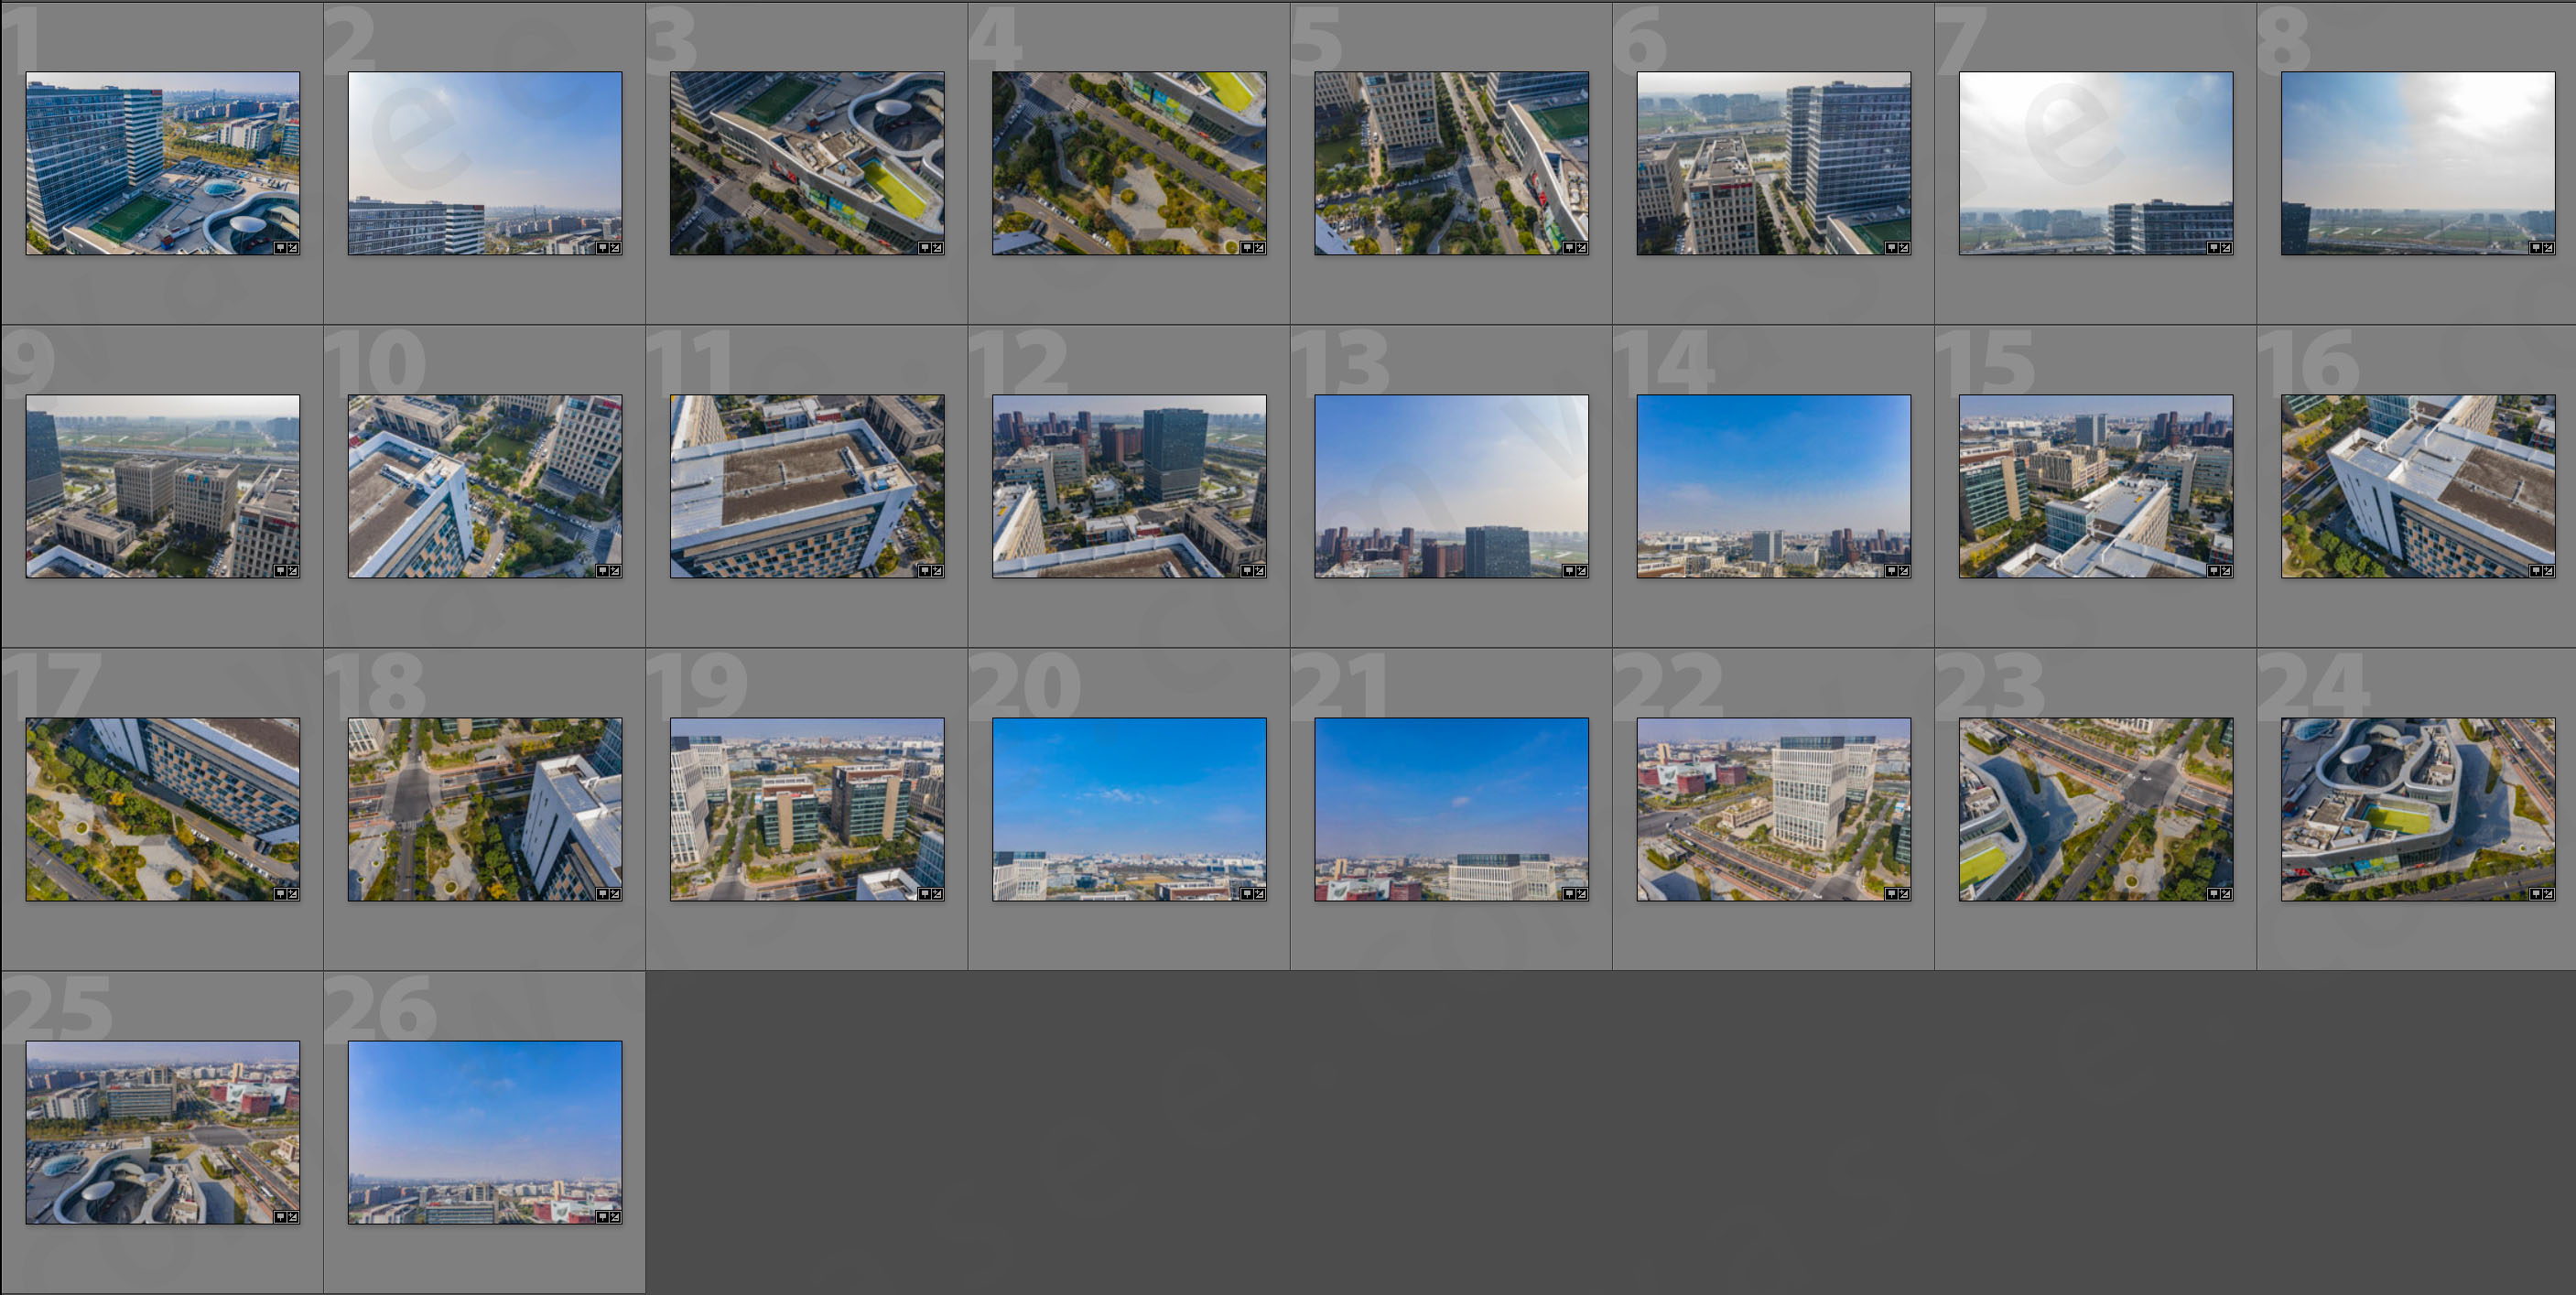Image resolution: width=2576 pixels, height=1295 pixels.
Task: Click keyword badge on photo 17
Action: [x=281, y=893]
